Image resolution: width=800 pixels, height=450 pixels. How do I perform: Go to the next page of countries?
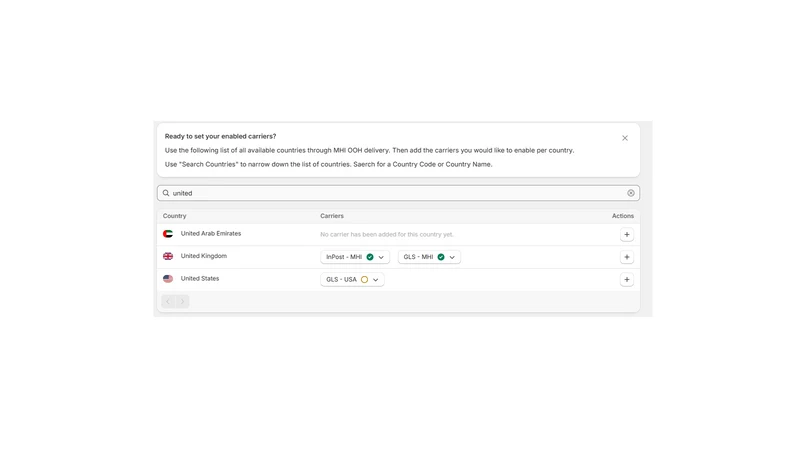click(x=182, y=302)
